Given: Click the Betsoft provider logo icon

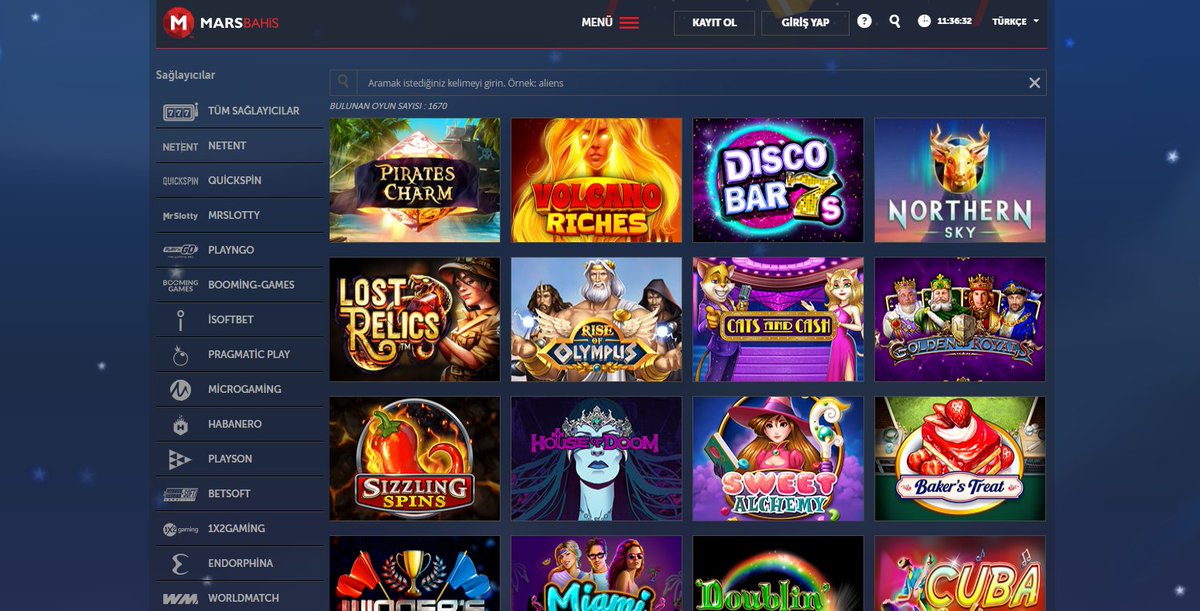Looking at the screenshot, I should (x=180, y=494).
